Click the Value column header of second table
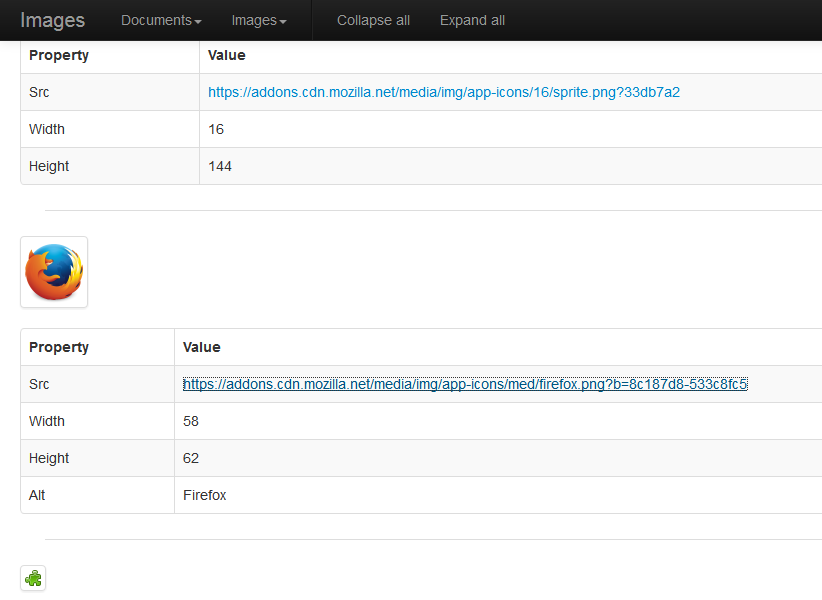 pyautogui.click(x=202, y=347)
